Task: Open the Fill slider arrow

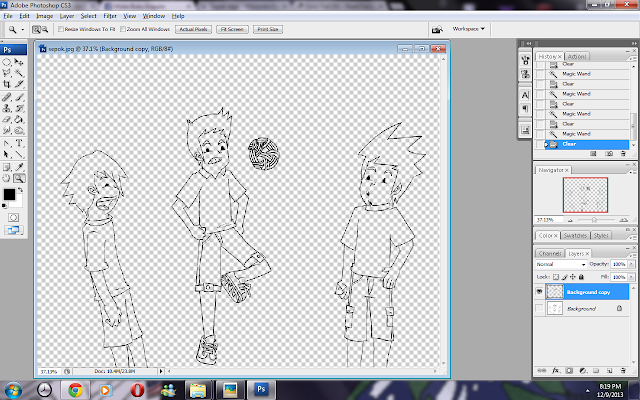Action: [x=632, y=277]
